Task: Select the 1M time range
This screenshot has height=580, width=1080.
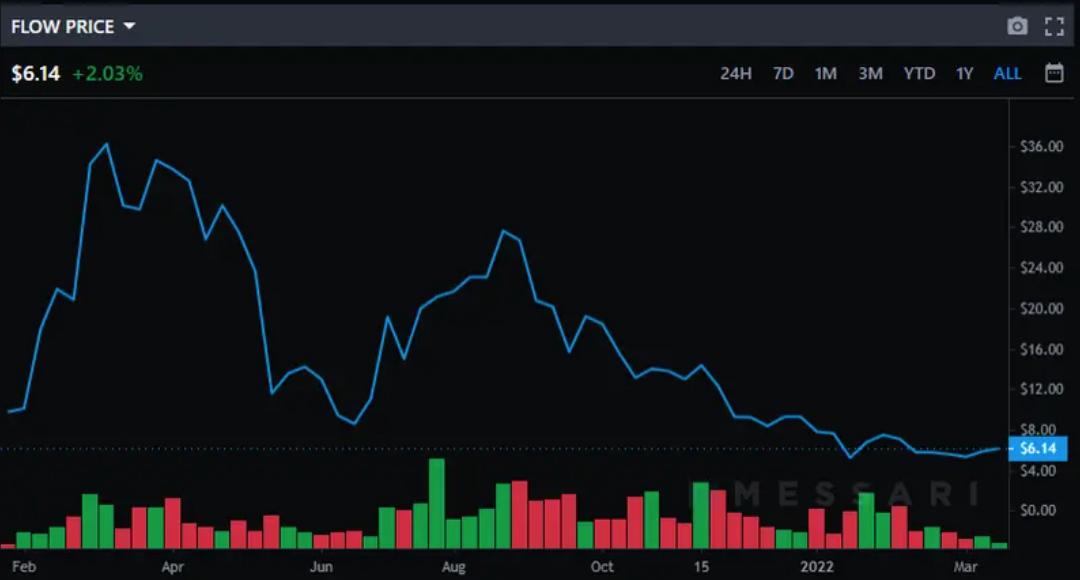Action: coord(825,74)
